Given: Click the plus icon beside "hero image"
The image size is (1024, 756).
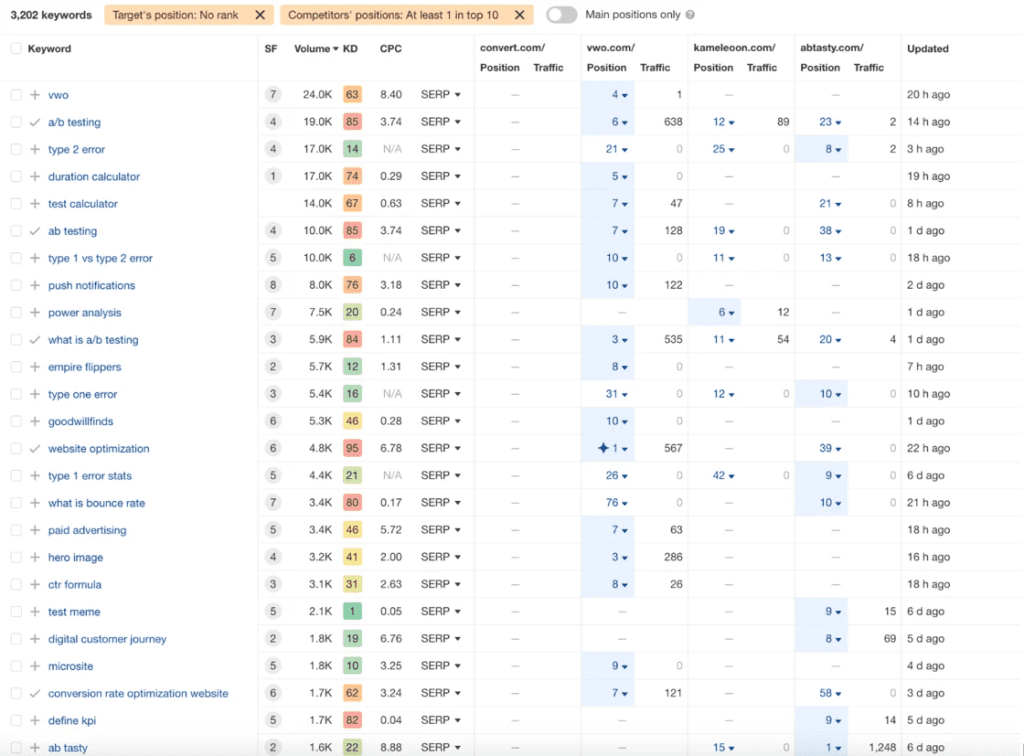Looking at the screenshot, I should click(x=35, y=558).
